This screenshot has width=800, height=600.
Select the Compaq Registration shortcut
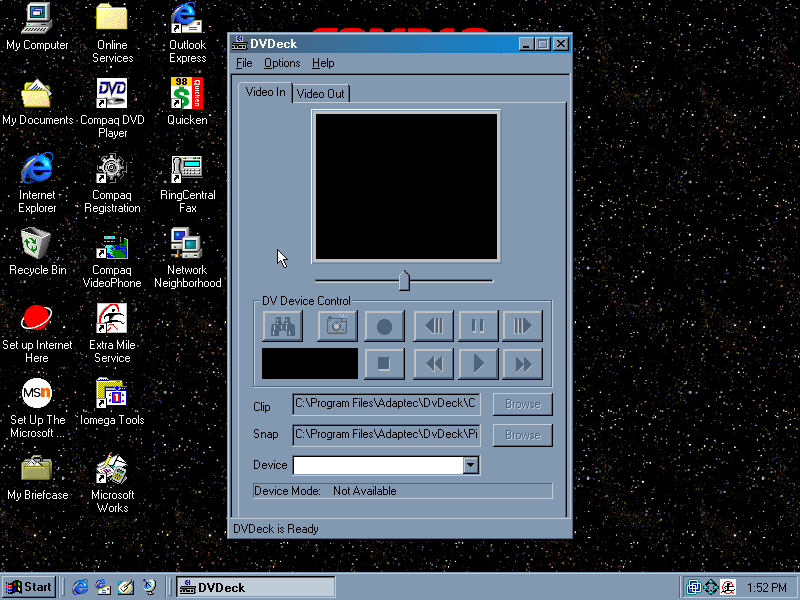(x=112, y=183)
